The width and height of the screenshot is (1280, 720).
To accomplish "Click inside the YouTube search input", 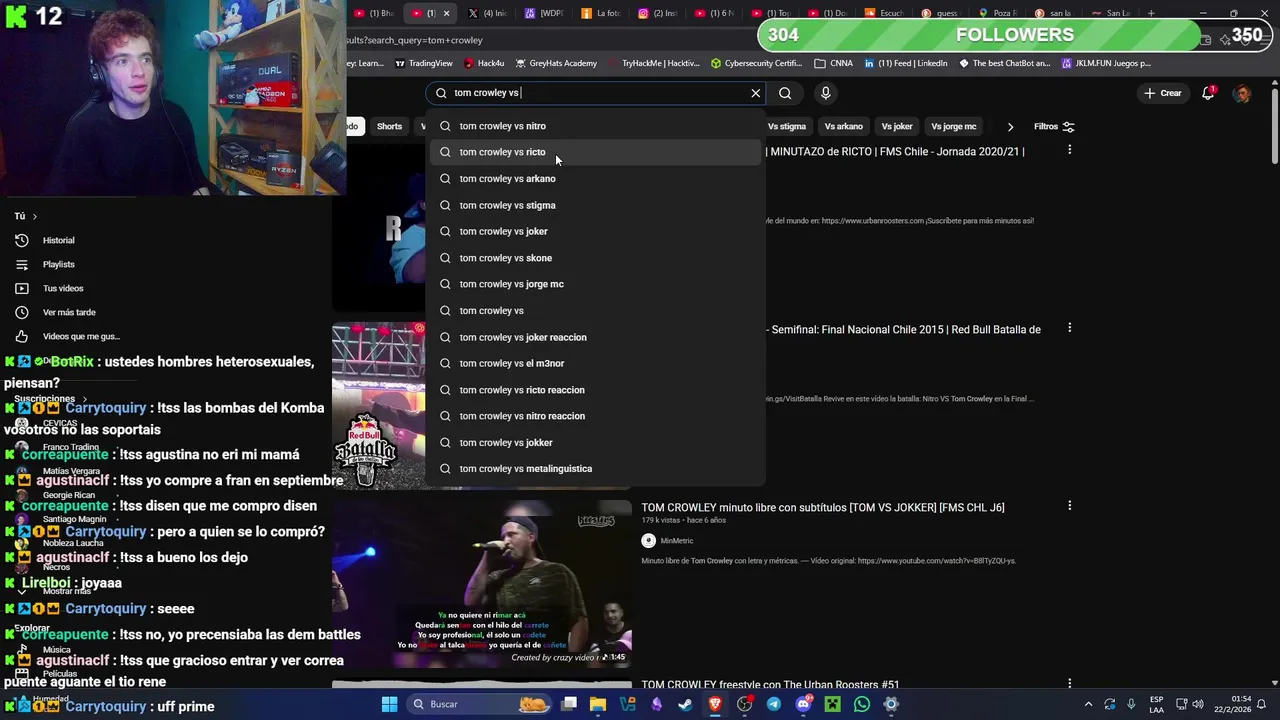I will [x=598, y=93].
